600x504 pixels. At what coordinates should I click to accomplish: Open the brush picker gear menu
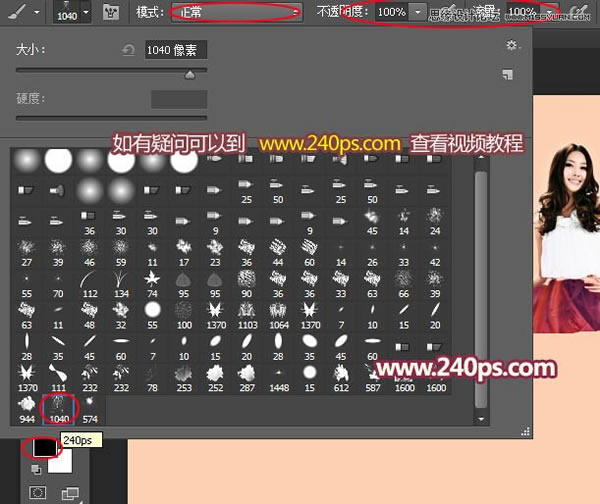click(x=512, y=46)
